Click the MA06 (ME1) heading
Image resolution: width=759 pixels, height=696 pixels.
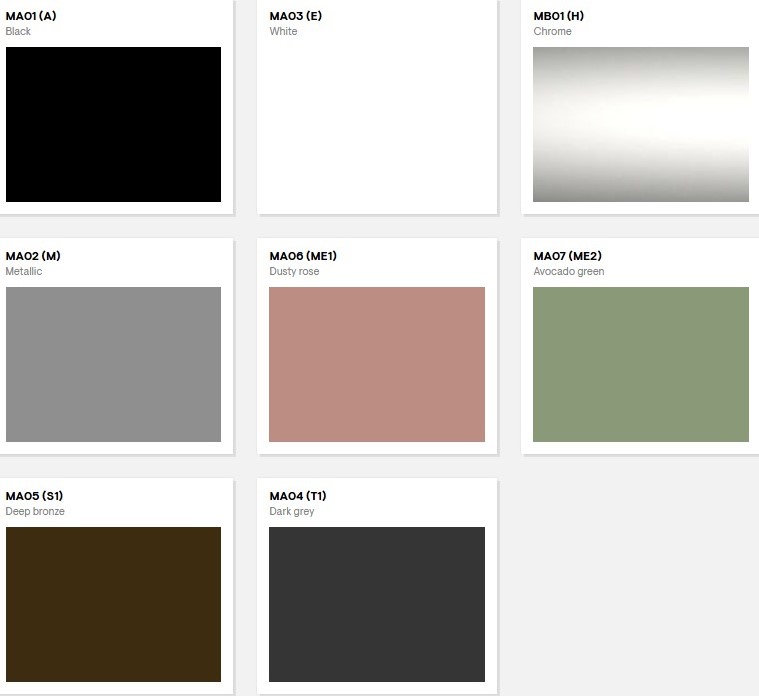303,256
